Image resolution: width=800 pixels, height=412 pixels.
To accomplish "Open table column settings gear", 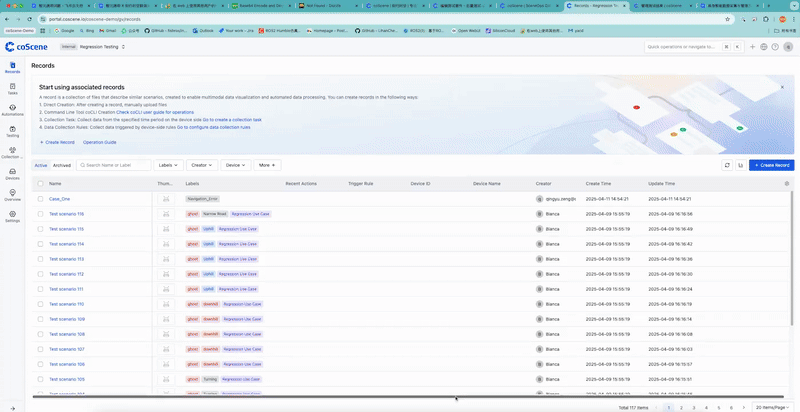I will tap(786, 184).
